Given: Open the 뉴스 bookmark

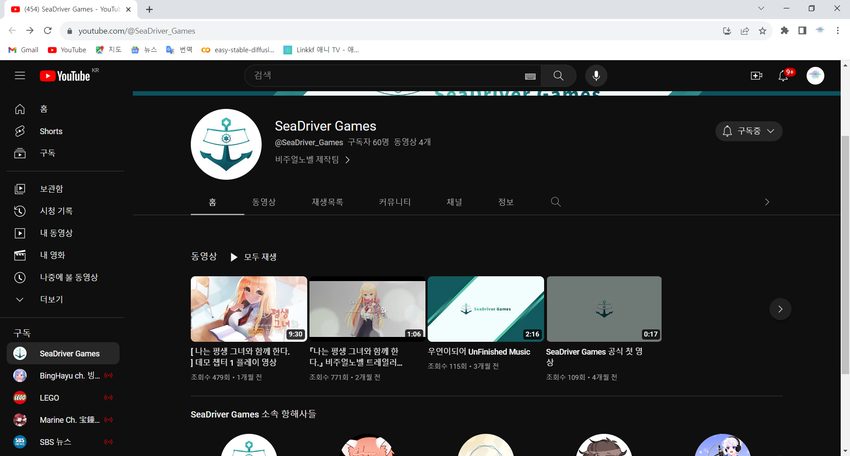Looking at the screenshot, I should [x=144, y=50].
